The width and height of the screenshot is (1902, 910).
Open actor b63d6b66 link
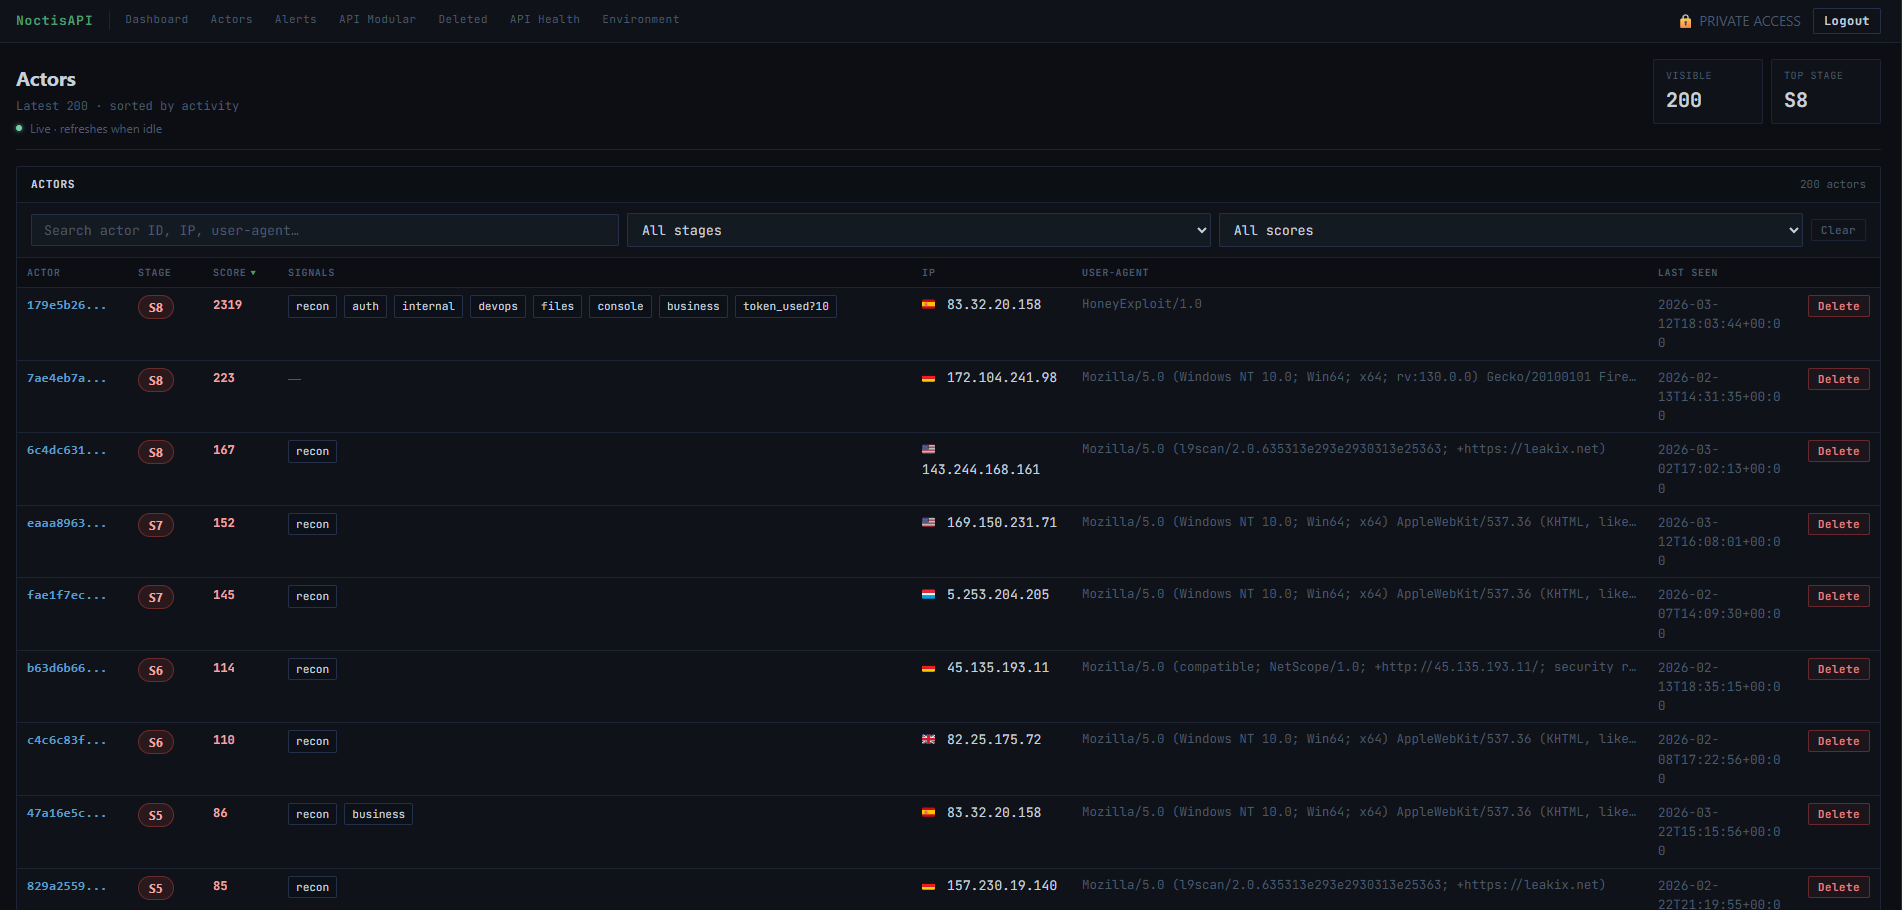point(66,668)
